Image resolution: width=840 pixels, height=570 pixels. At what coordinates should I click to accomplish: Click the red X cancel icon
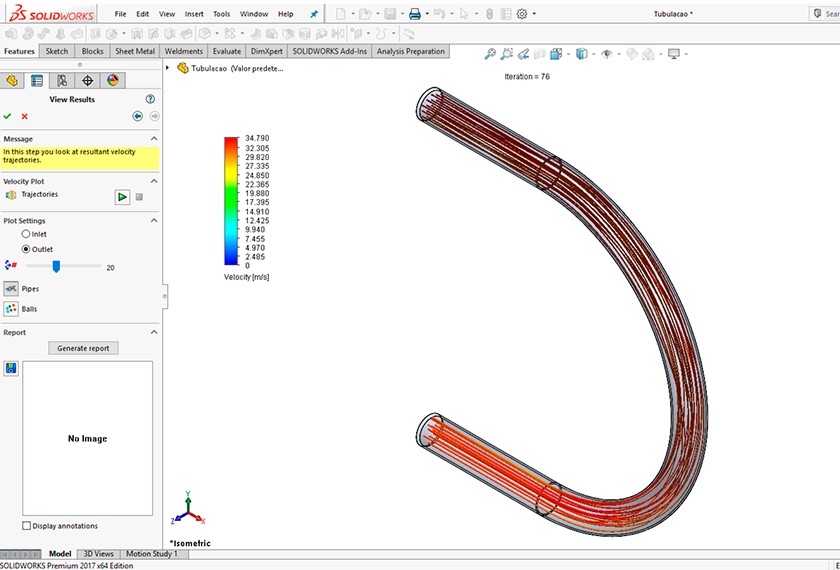(x=25, y=116)
